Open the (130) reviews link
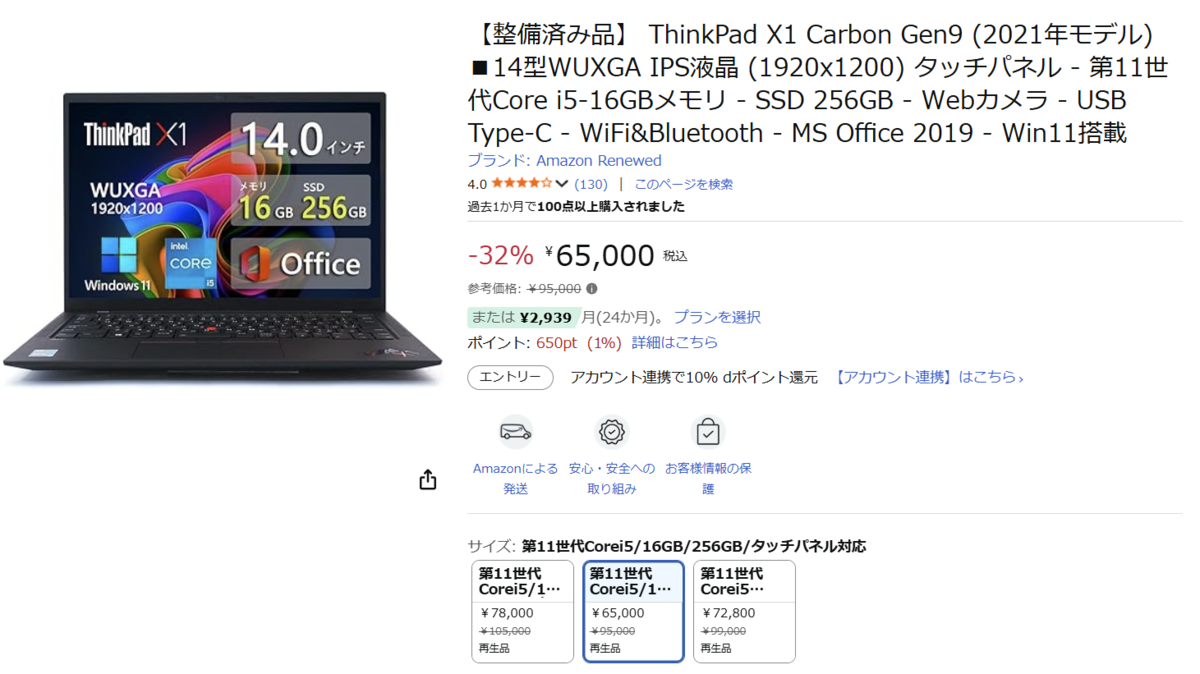This screenshot has height=674, width=1200. tap(591, 184)
